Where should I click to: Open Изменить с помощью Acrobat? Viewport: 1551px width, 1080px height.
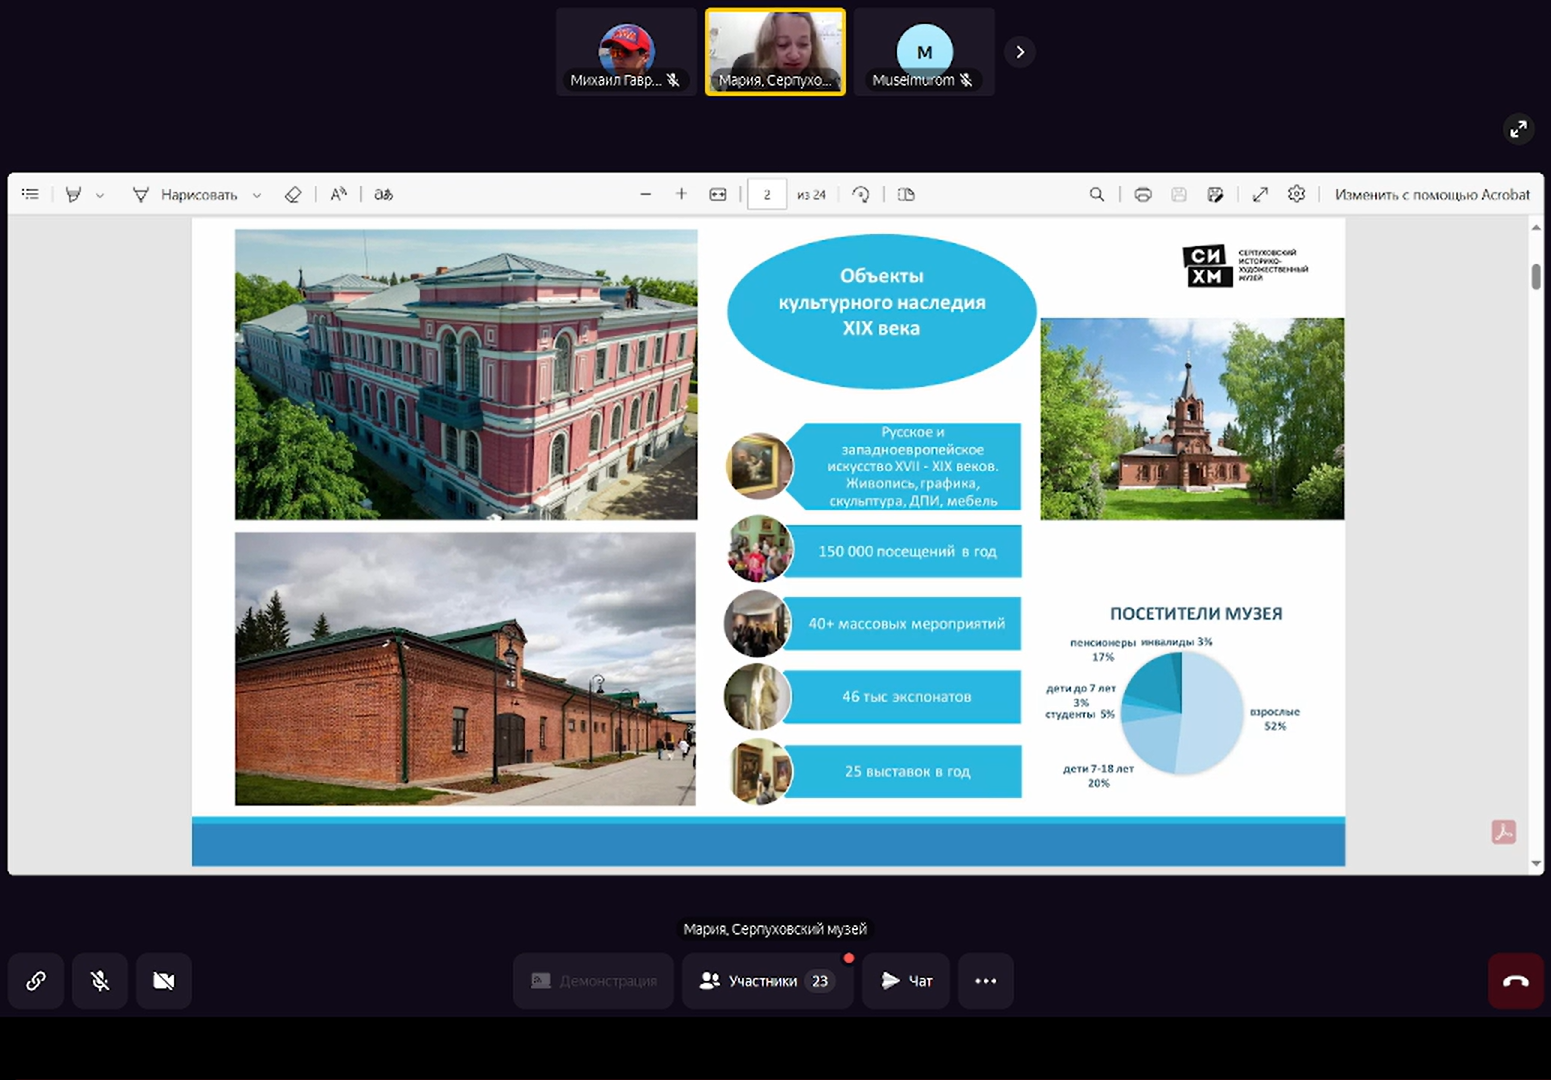pos(1432,194)
